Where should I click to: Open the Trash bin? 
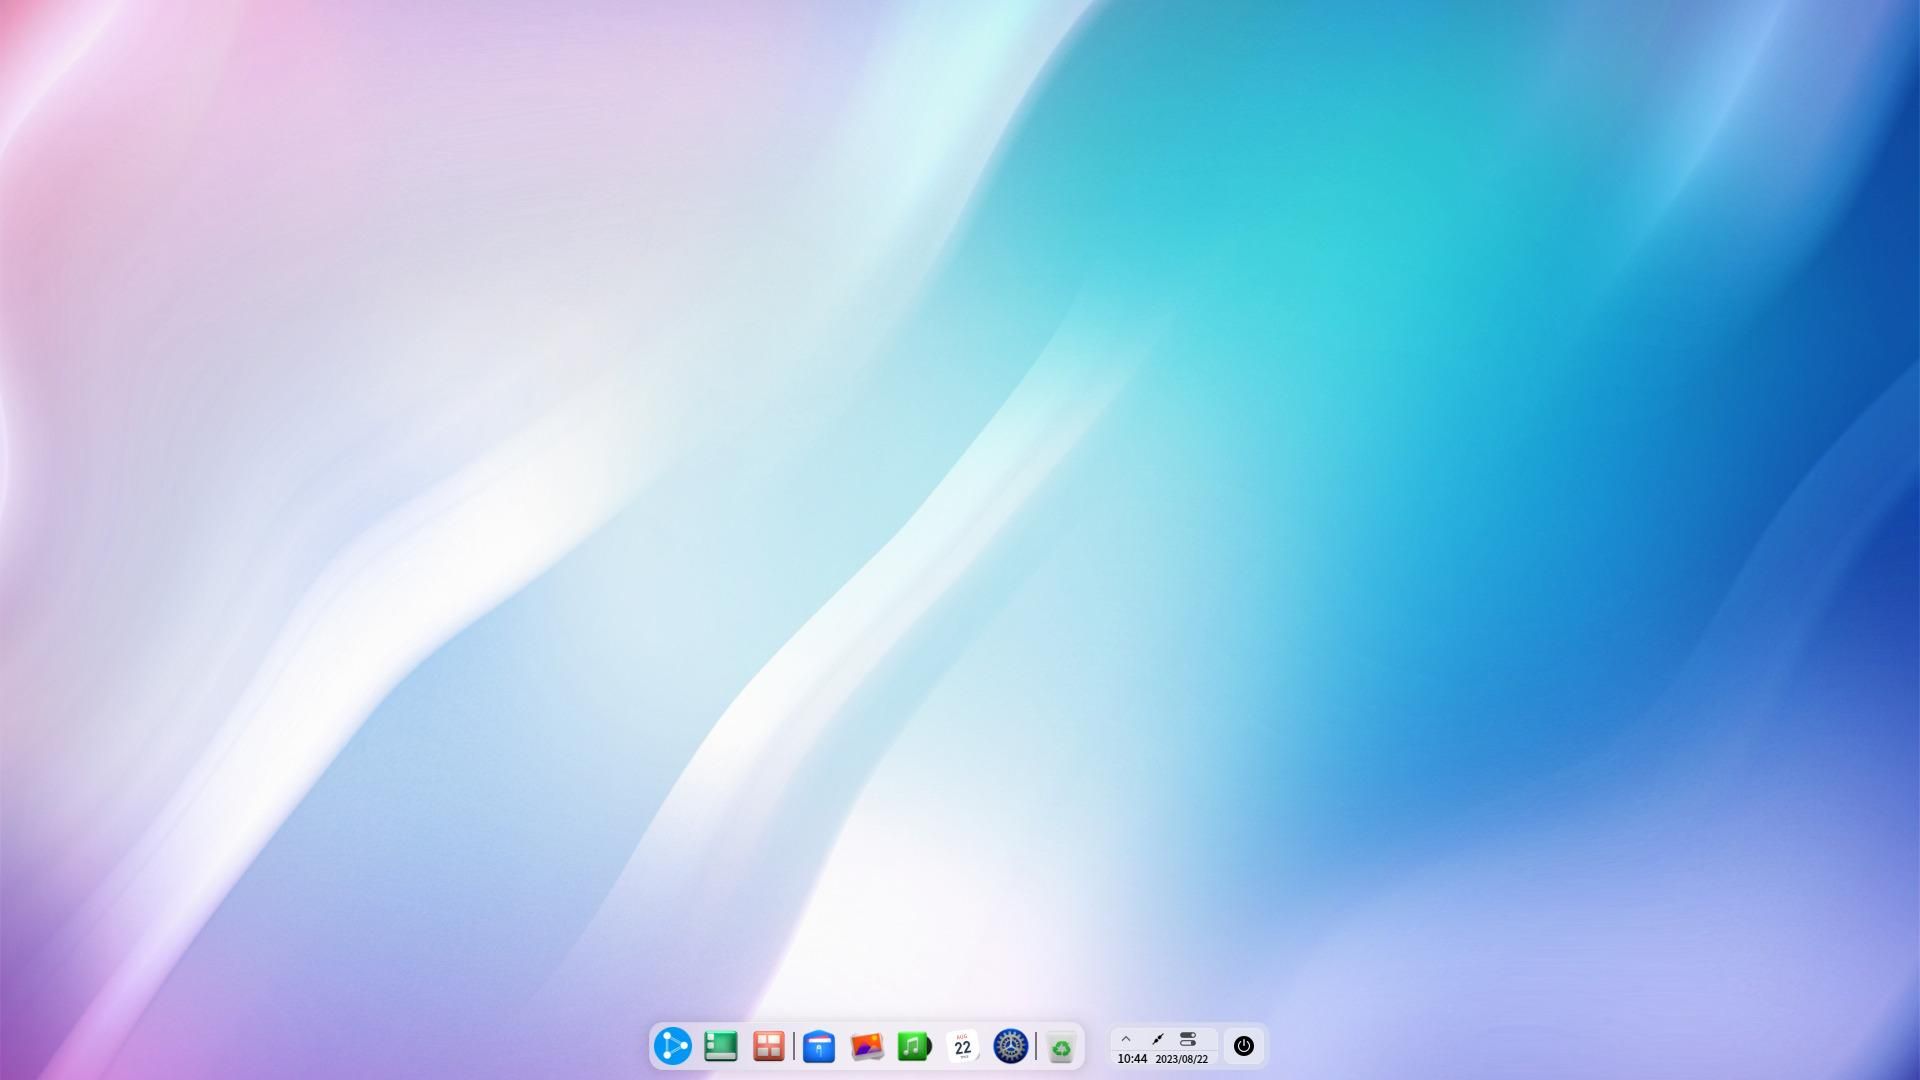pyautogui.click(x=1062, y=1046)
